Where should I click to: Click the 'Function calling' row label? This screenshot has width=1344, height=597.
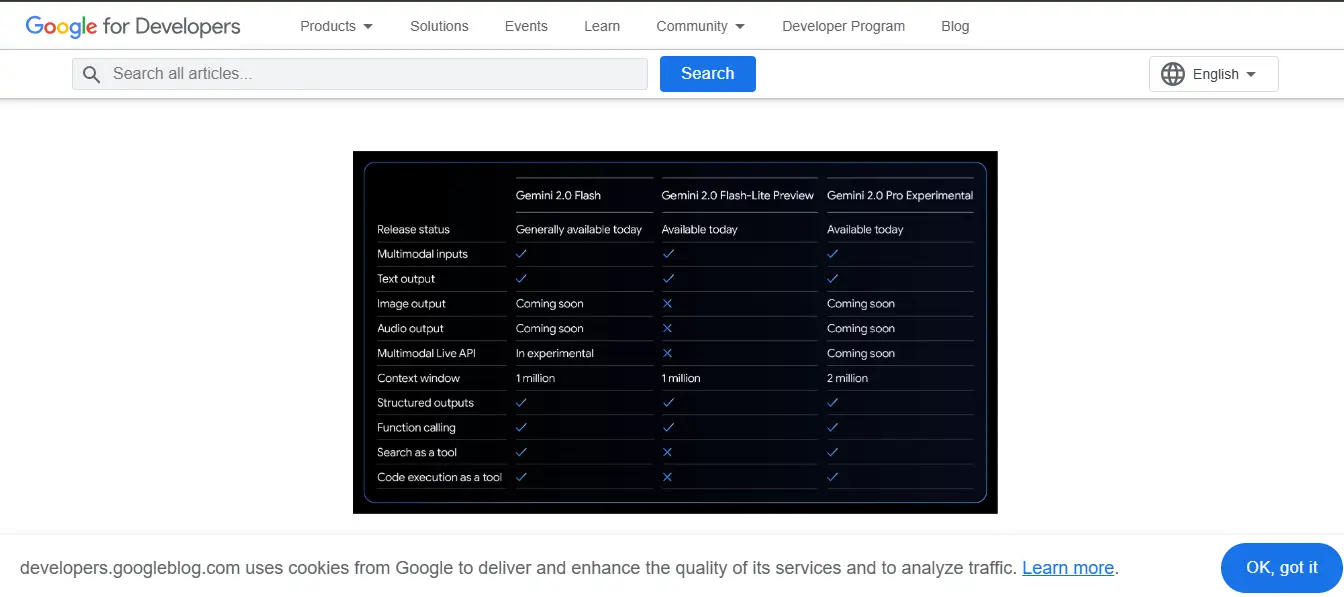pyautogui.click(x=416, y=428)
